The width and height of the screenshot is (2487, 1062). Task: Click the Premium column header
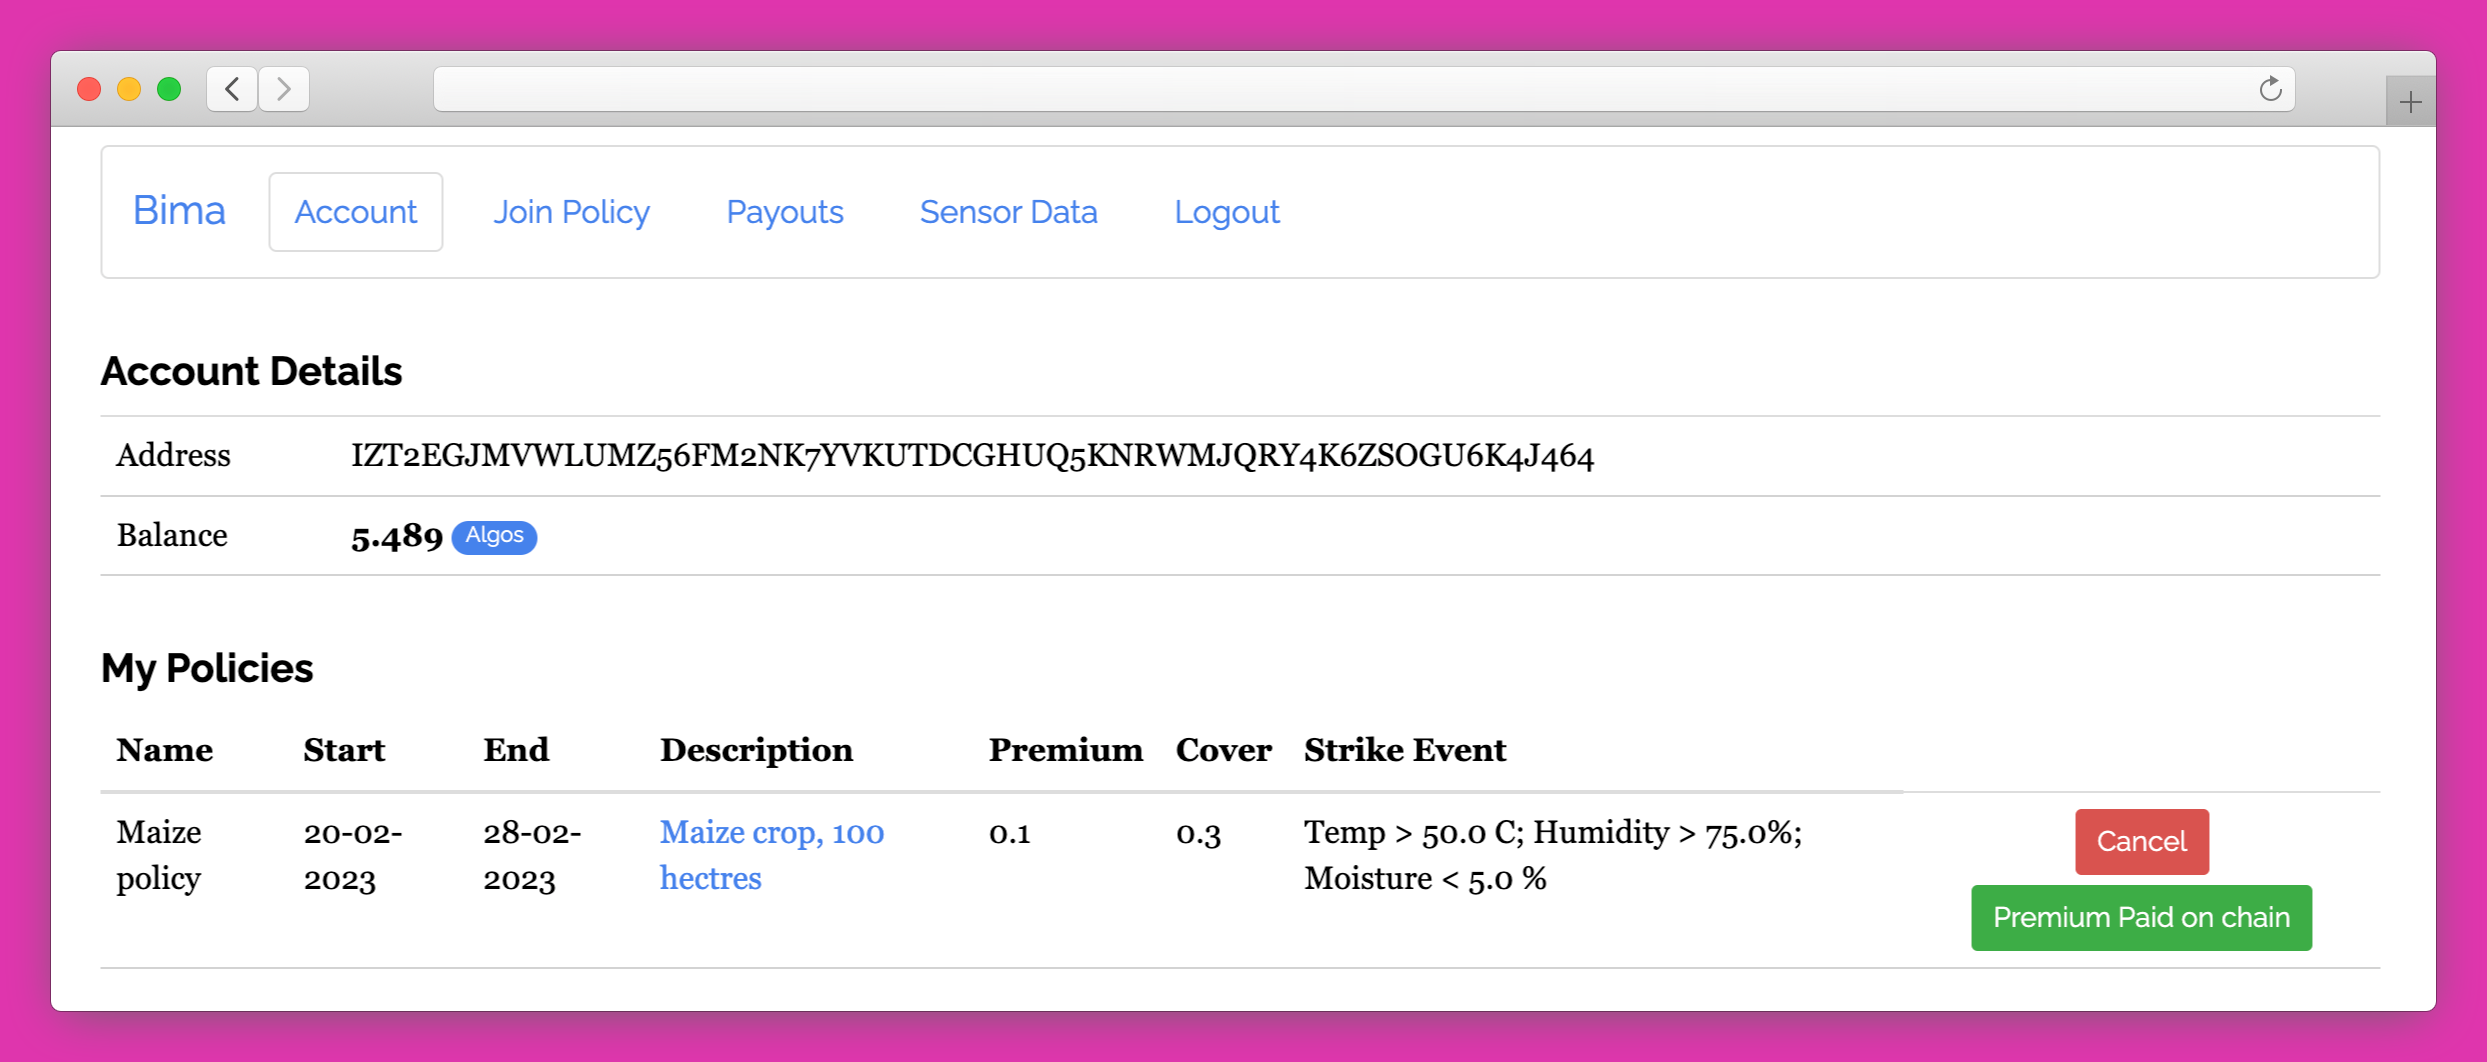pyautogui.click(x=1065, y=750)
